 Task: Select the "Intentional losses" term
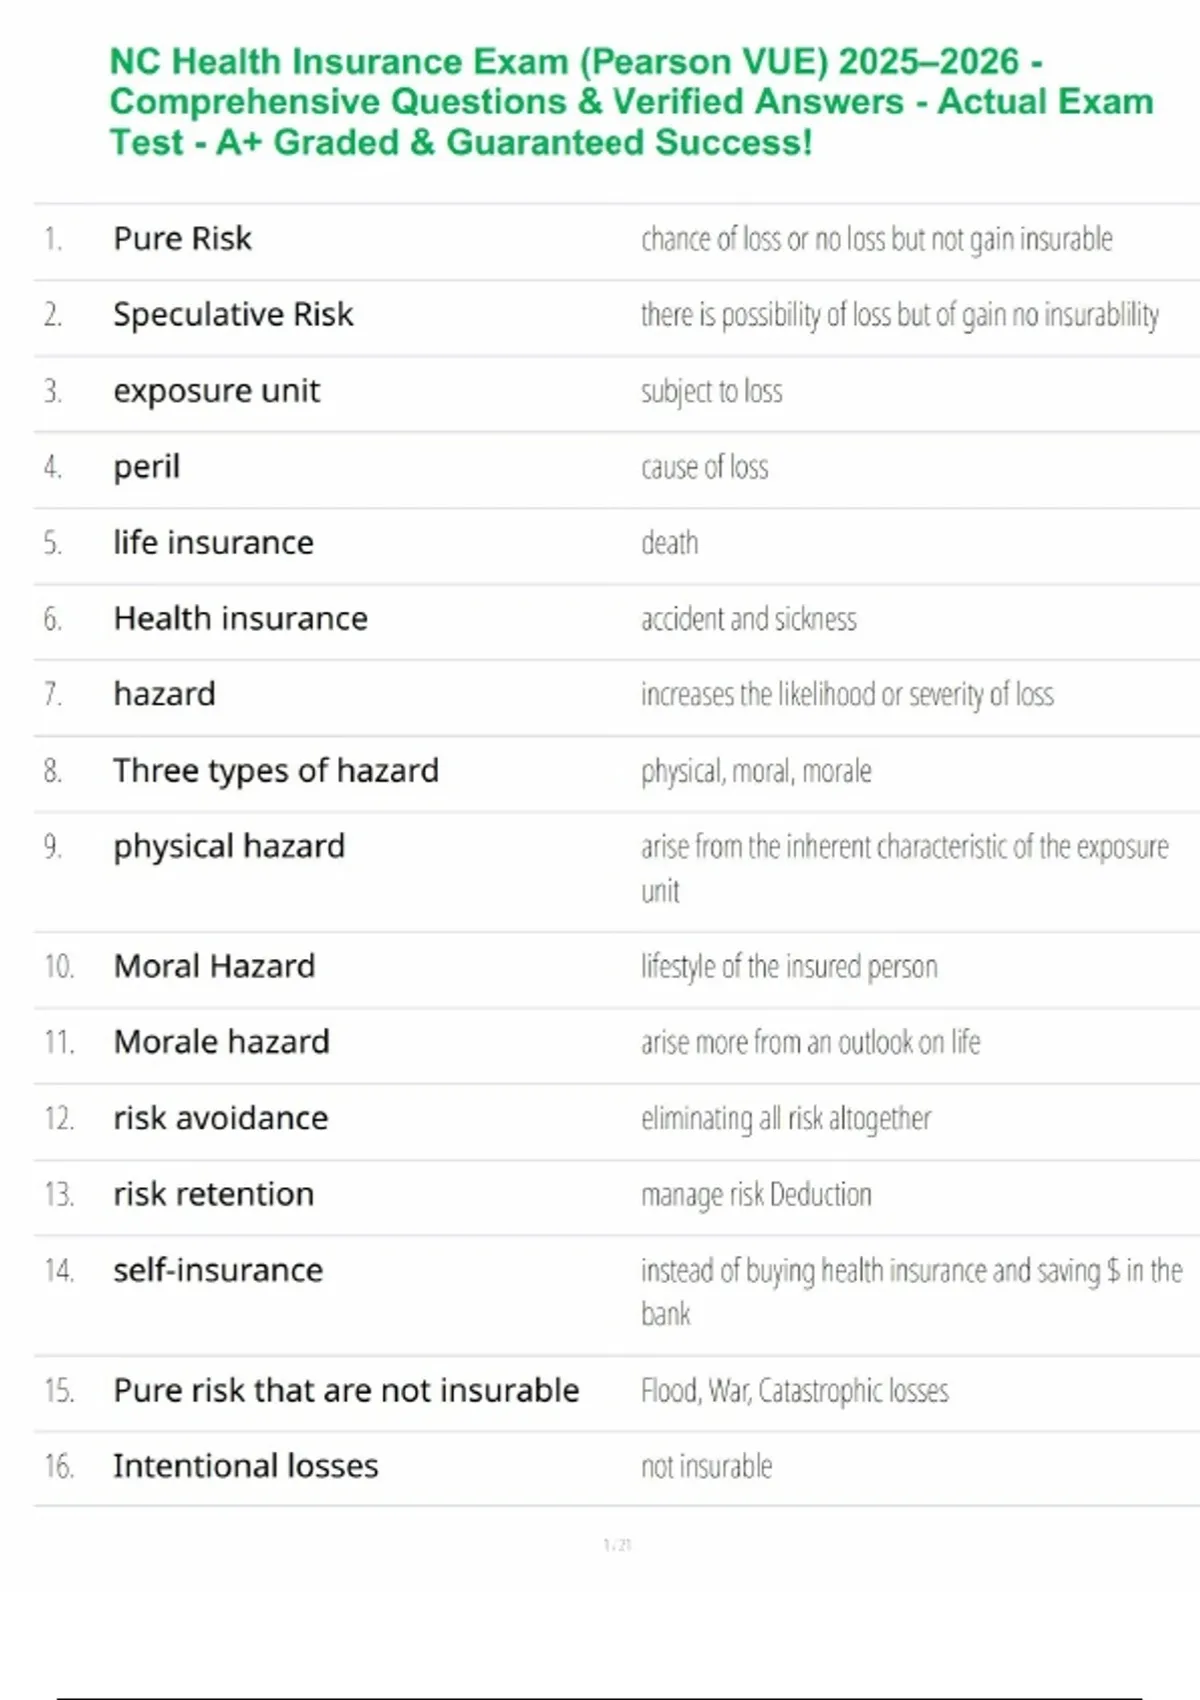pyautogui.click(x=245, y=1466)
